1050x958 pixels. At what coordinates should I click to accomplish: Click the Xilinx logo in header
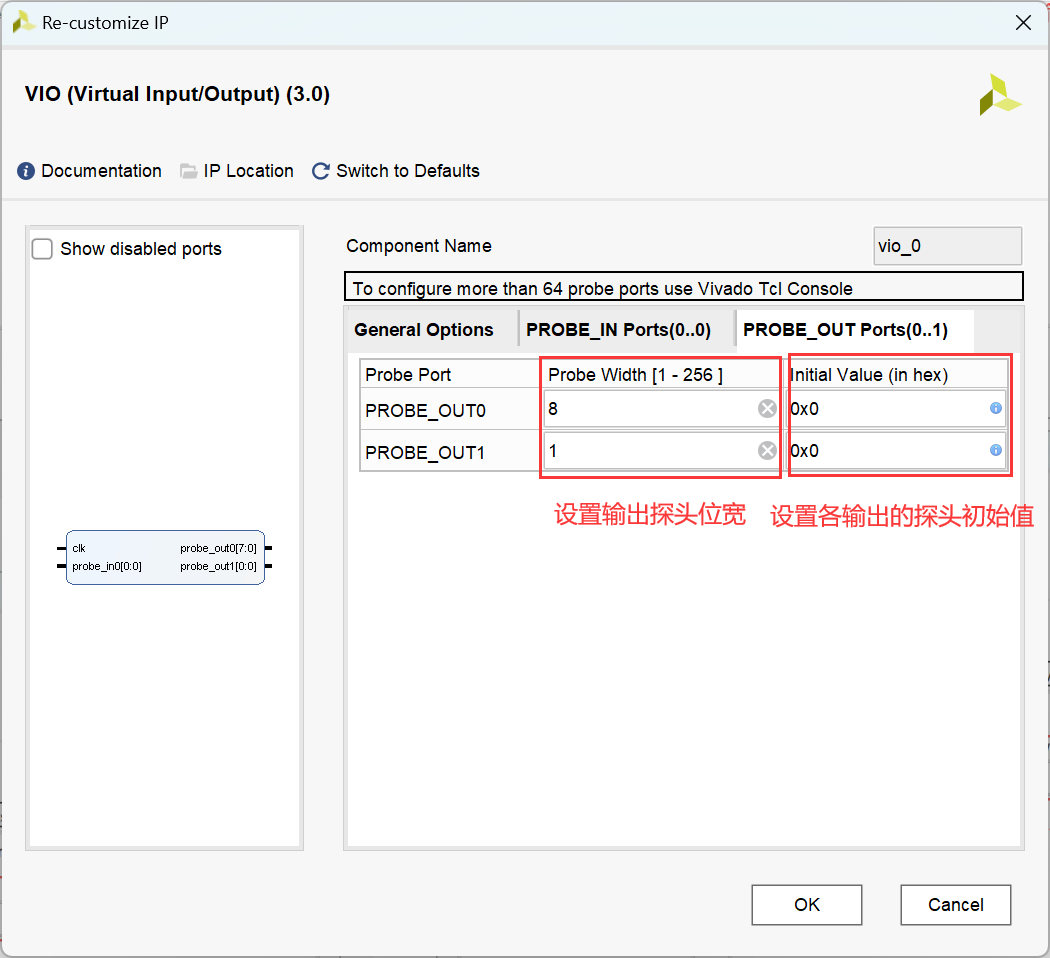[1000, 95]
